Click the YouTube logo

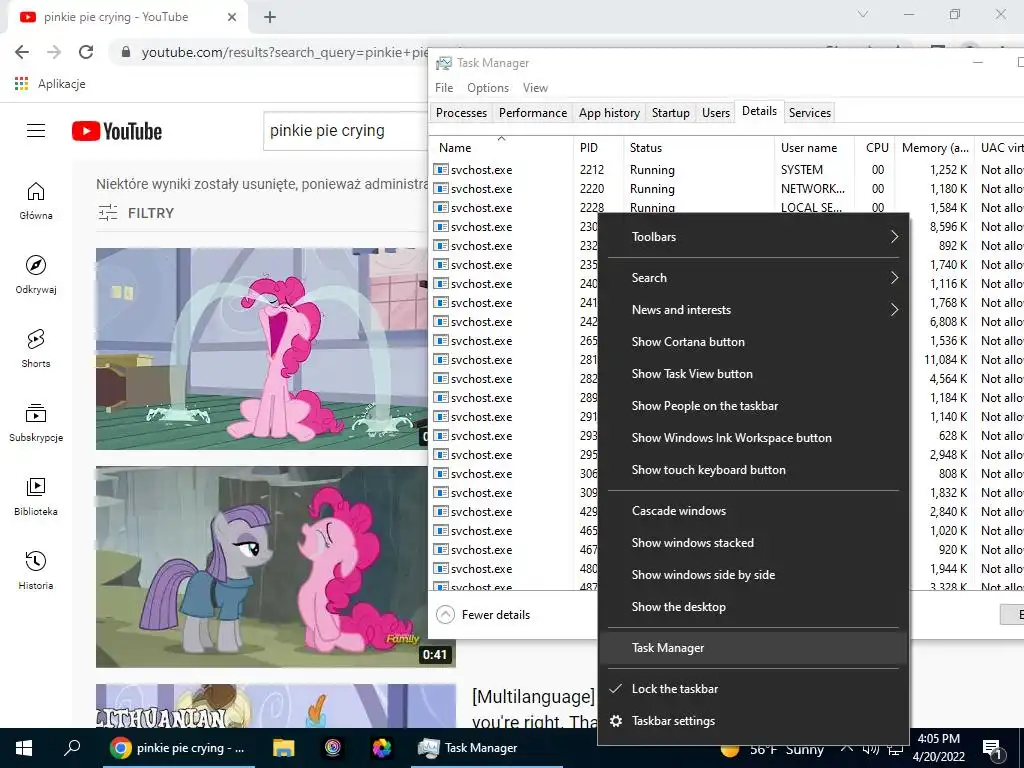117,131
